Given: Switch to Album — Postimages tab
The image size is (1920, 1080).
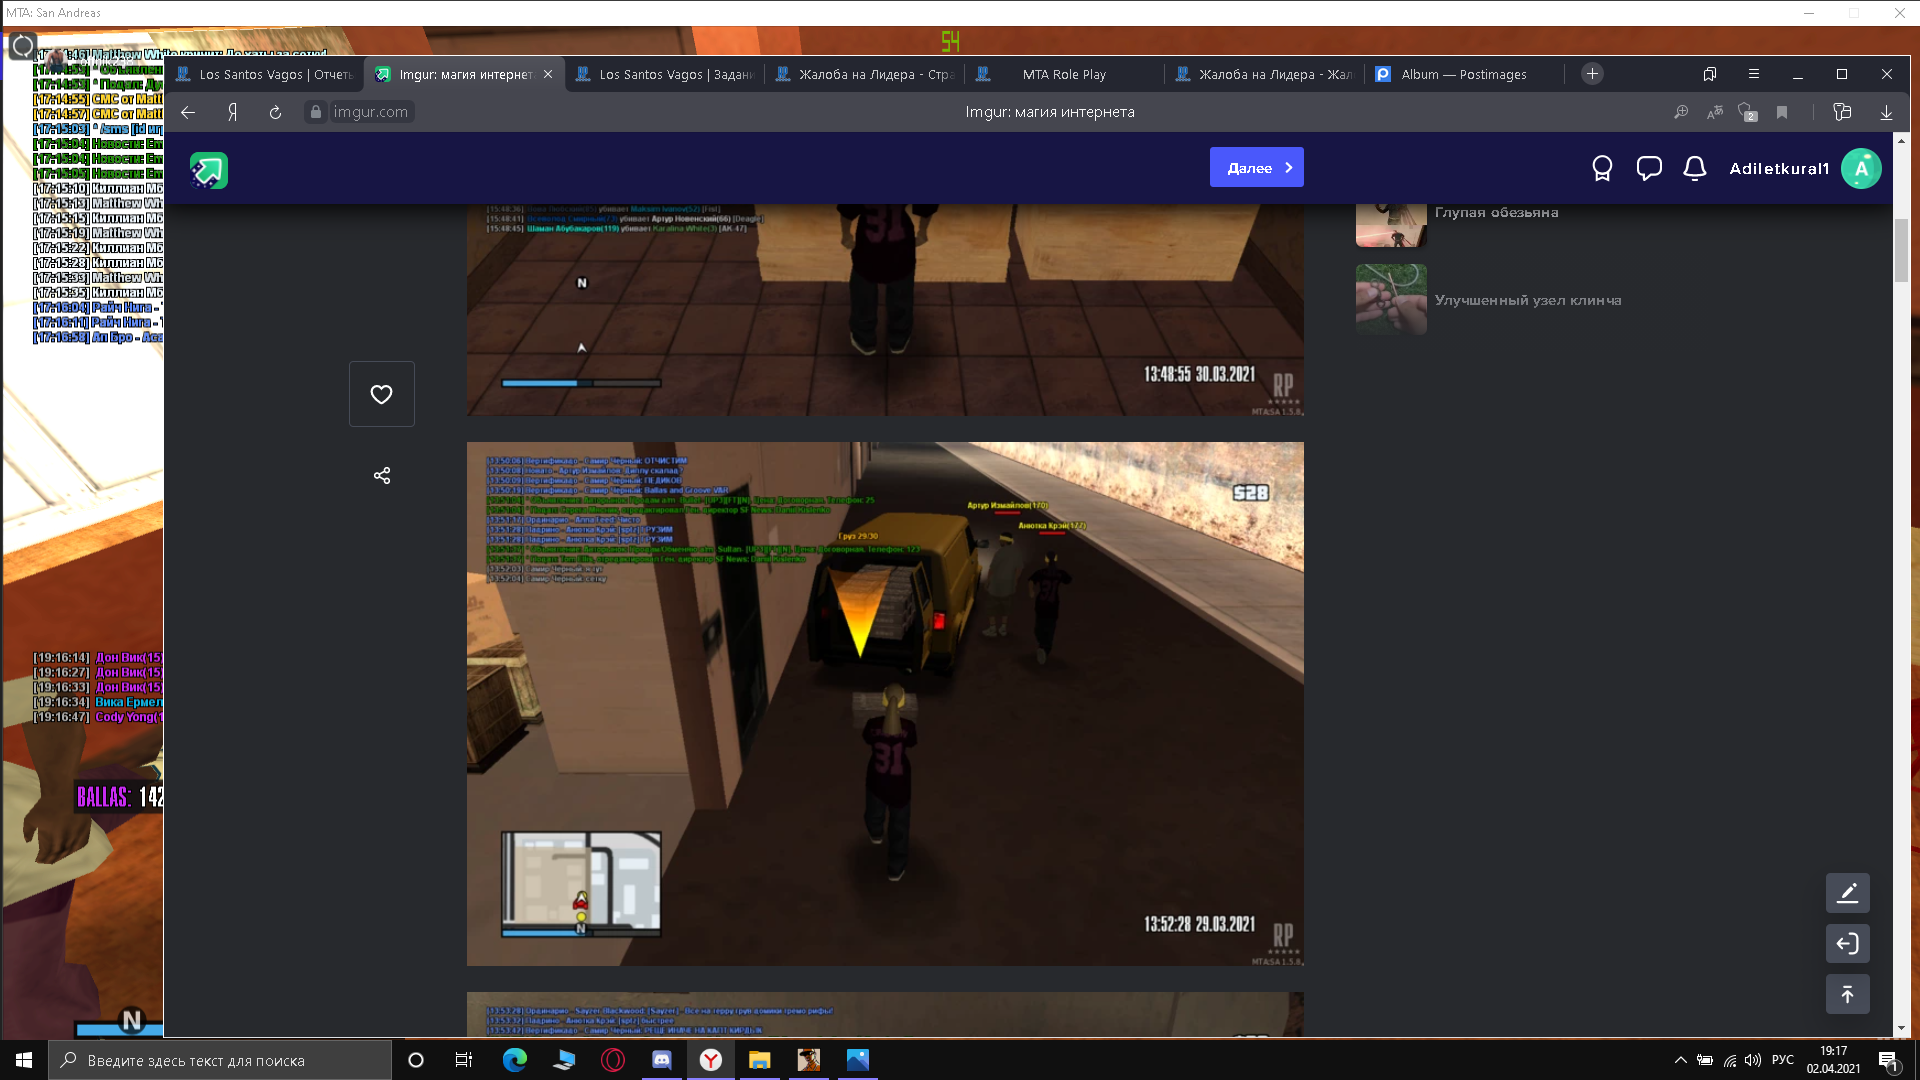Looking at the screenshot, I should tap(1463, 74).
